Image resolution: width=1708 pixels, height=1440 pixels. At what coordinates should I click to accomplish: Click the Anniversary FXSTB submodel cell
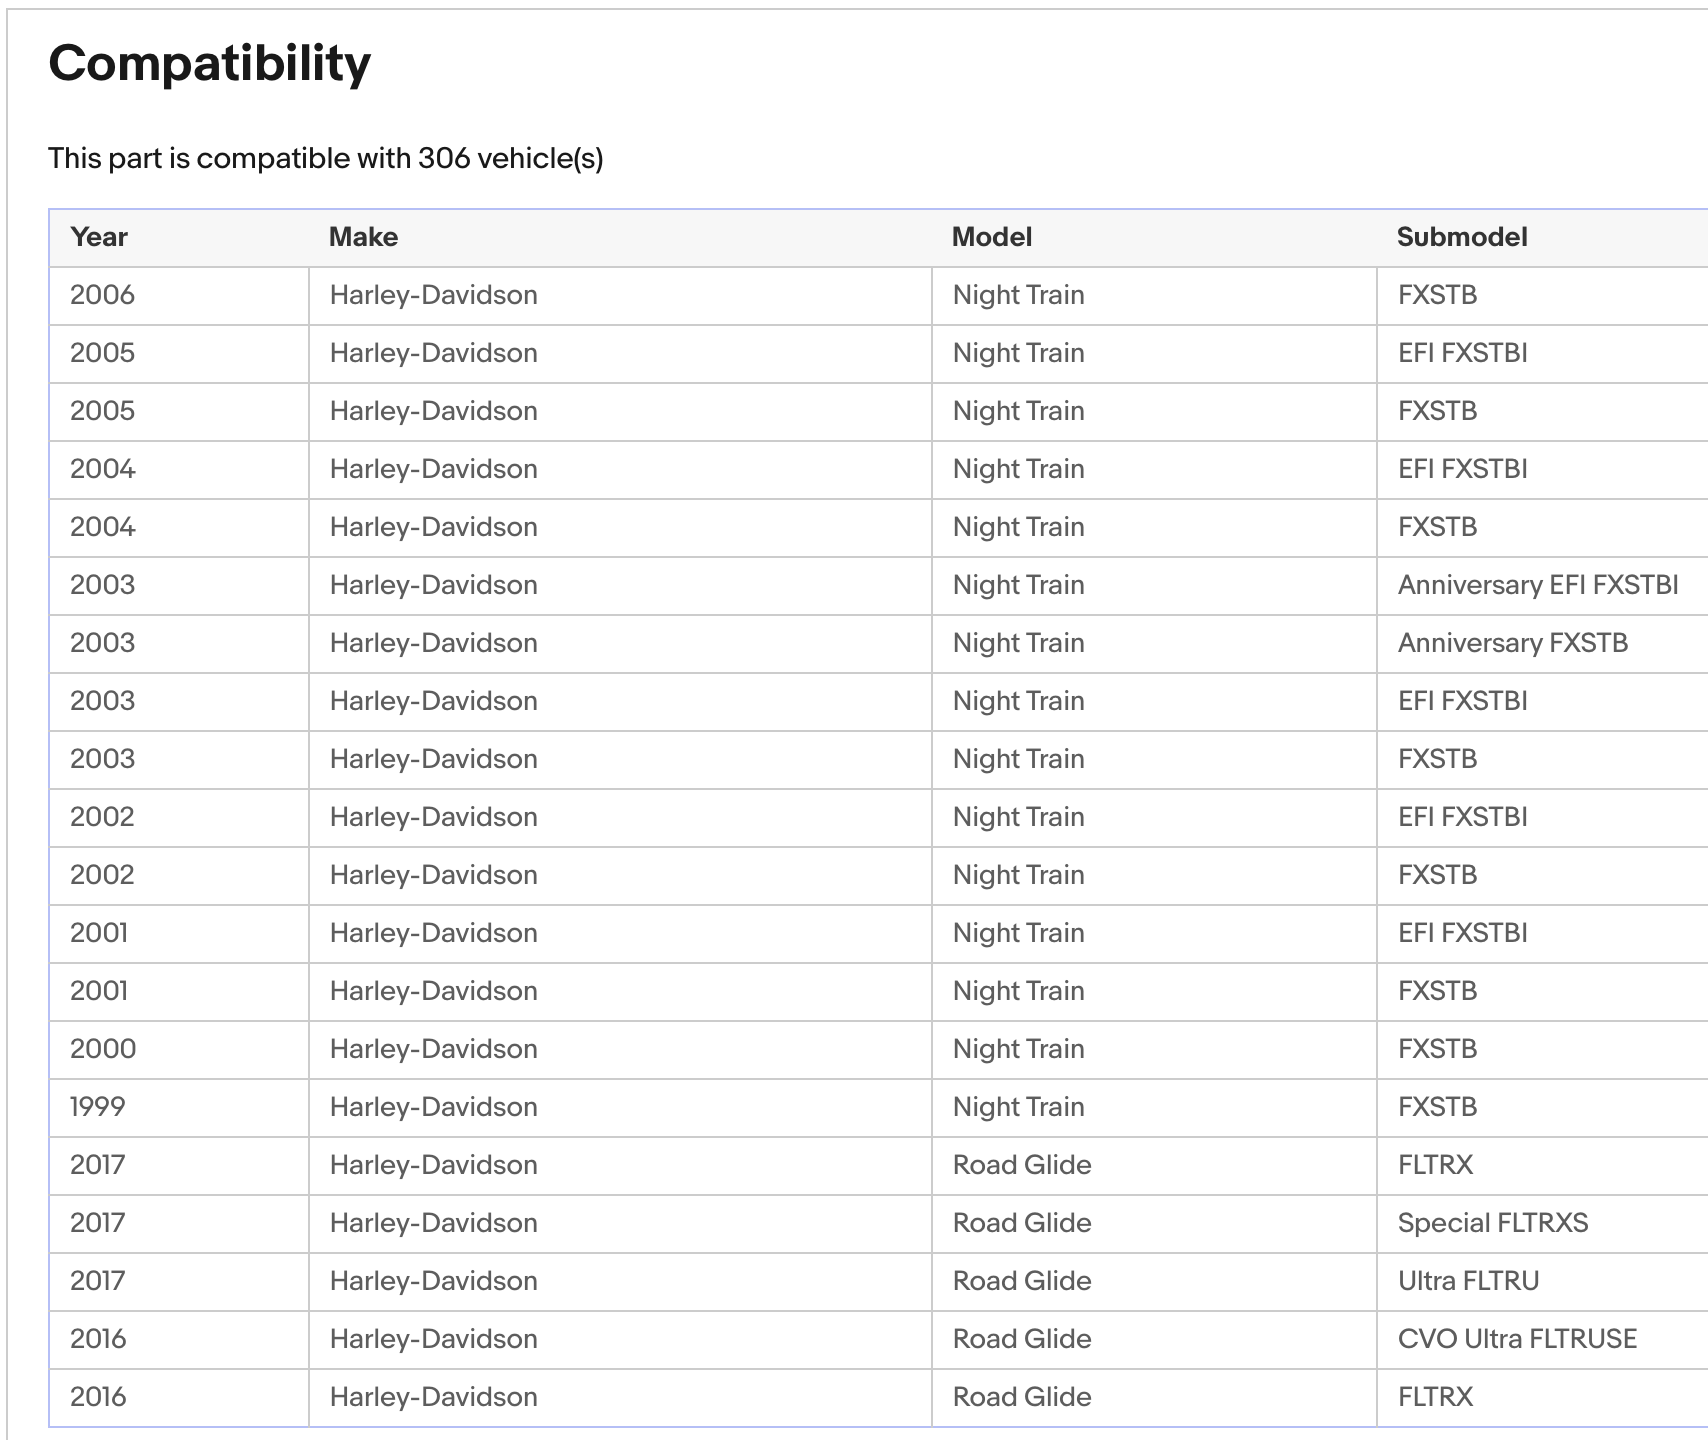pos(1512,643)
